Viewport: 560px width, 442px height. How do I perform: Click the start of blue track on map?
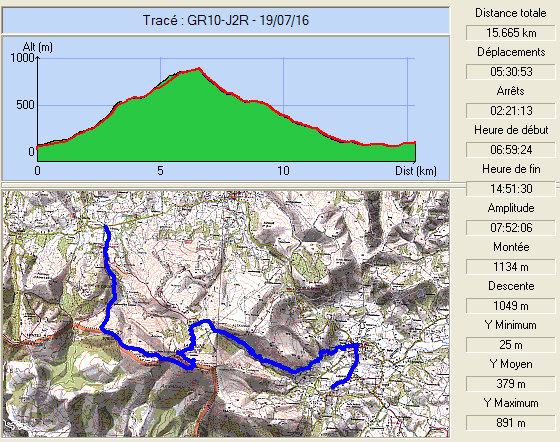click(106, 227)
